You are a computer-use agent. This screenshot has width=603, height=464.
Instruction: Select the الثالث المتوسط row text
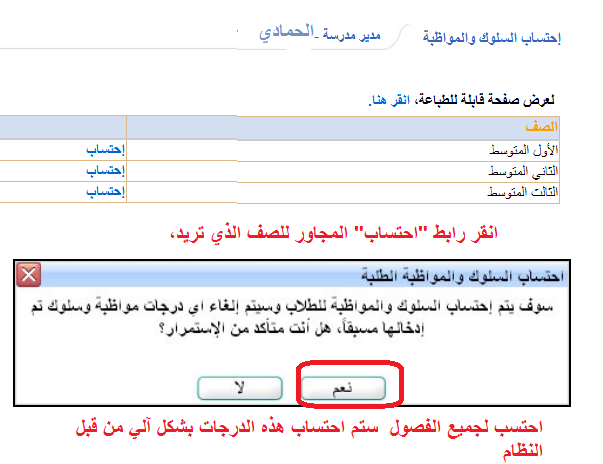[x=523, y=191]
